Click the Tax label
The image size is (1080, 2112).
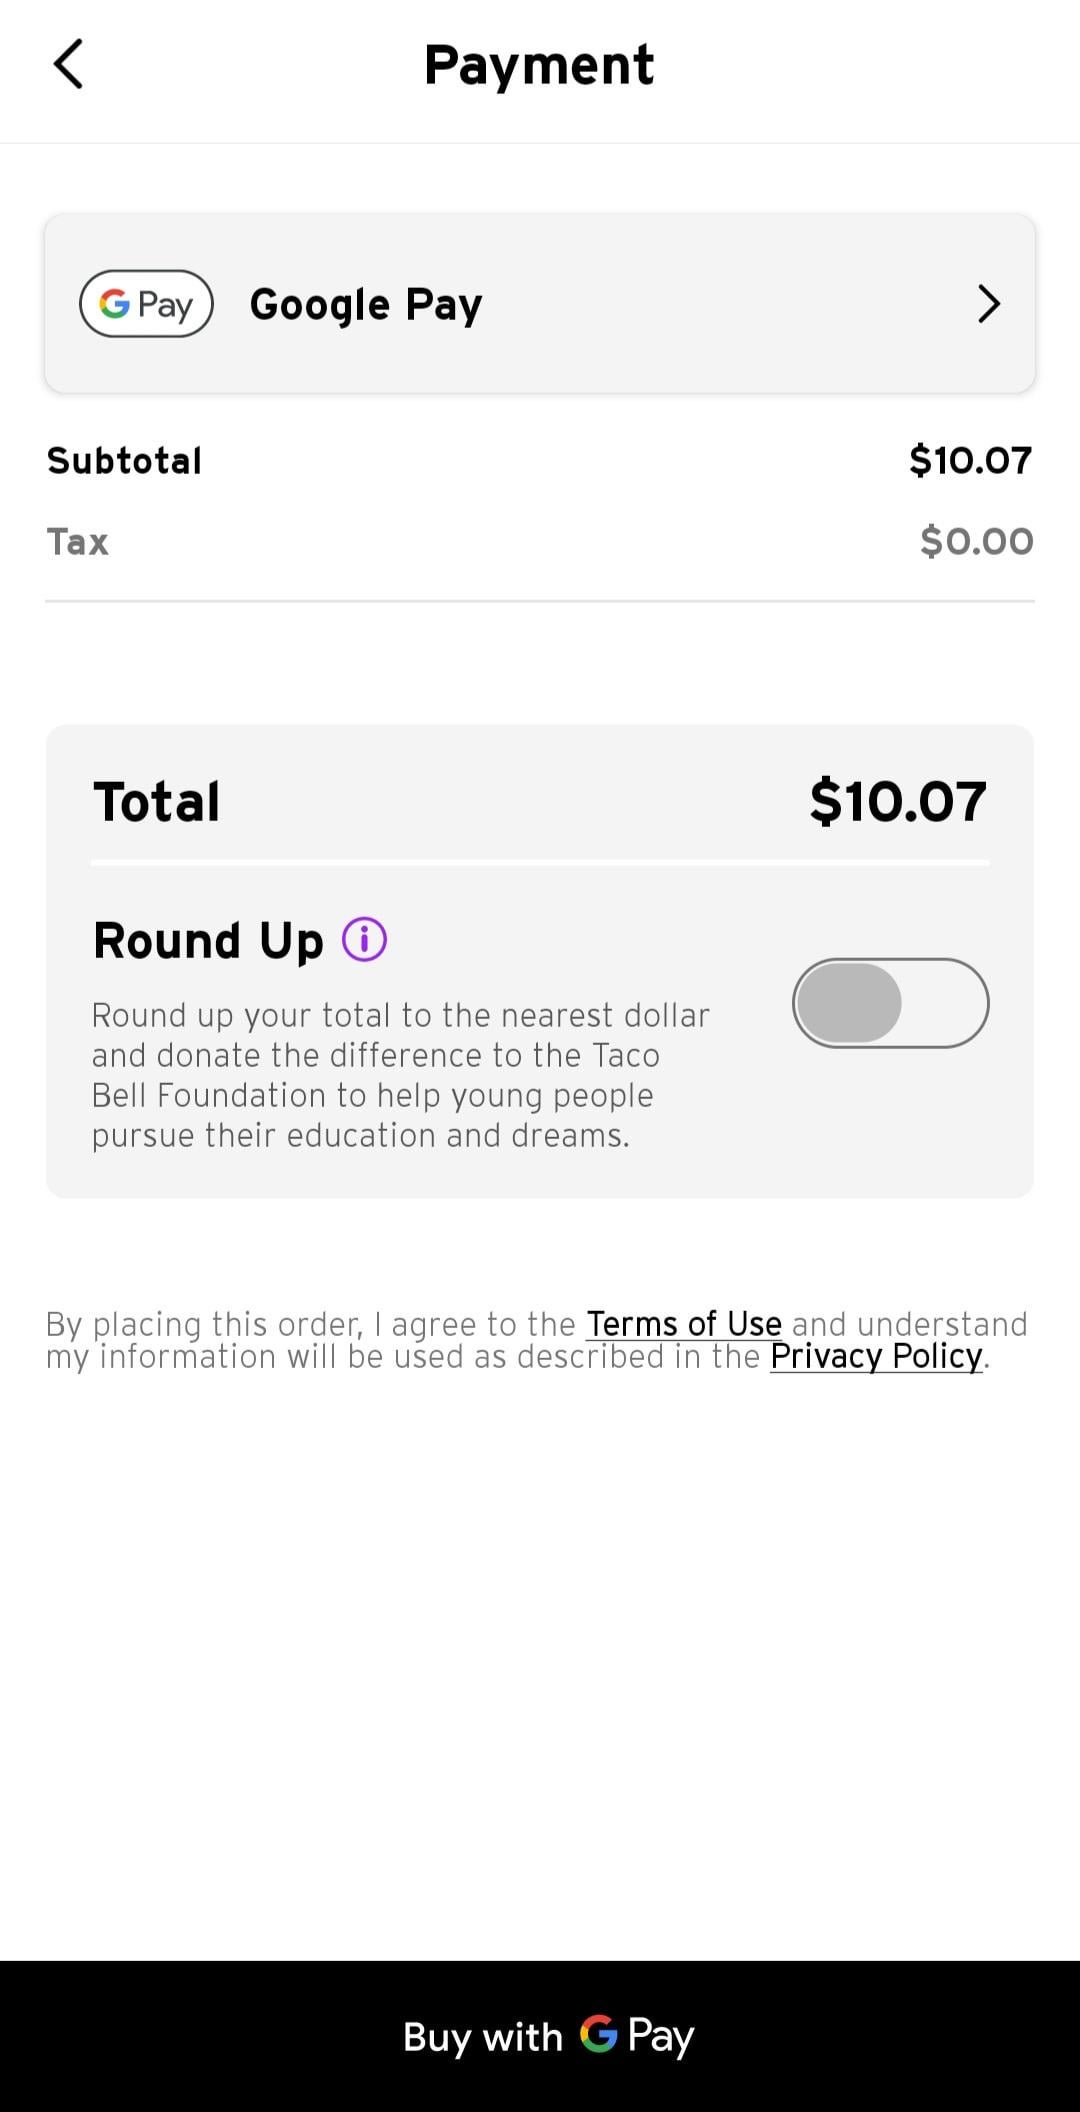tap(78, 541)
